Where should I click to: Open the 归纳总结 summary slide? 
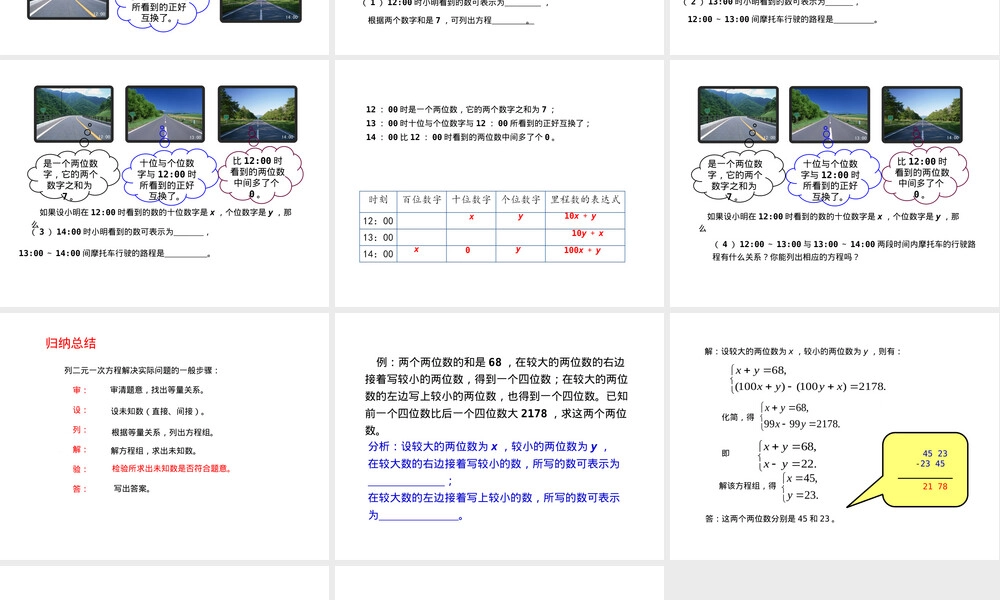(x=165, y=436)
